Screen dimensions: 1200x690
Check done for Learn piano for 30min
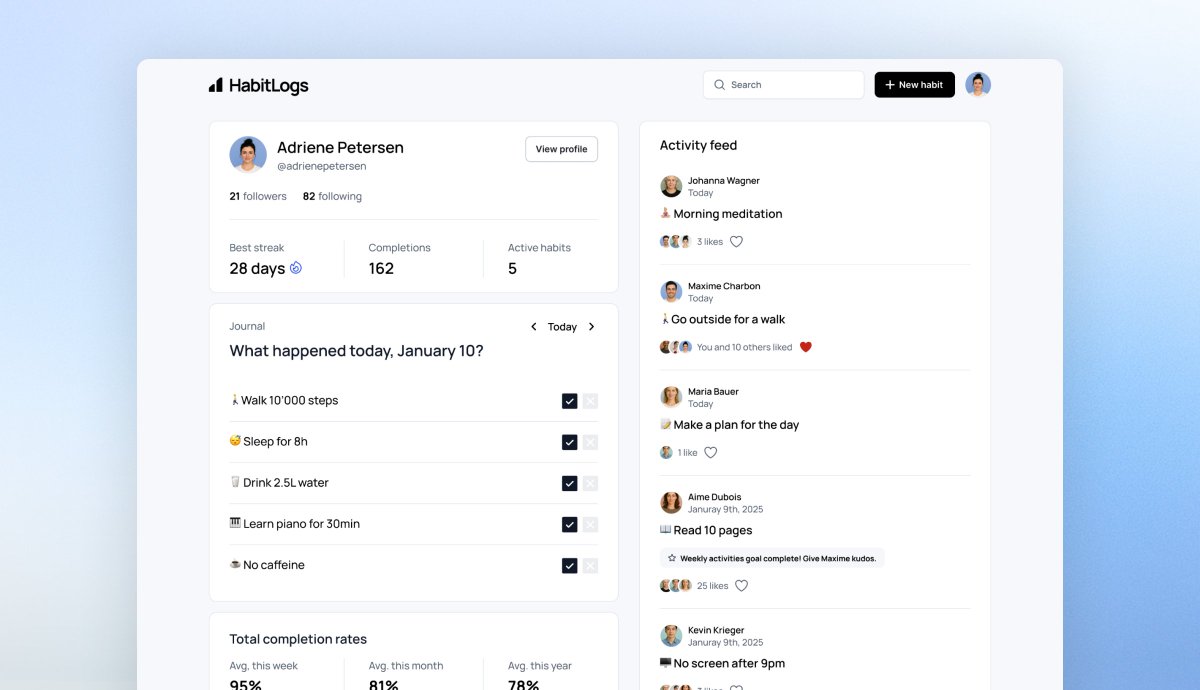point(569,524)
